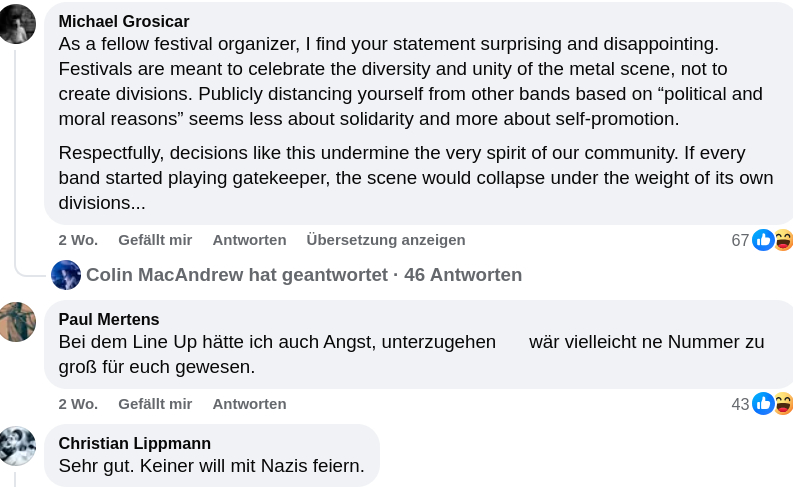793x487 pixels.
Task: Click Colin MacAndrew's small reply avatar
Action: pyautogui.click(x=66, y=275)
